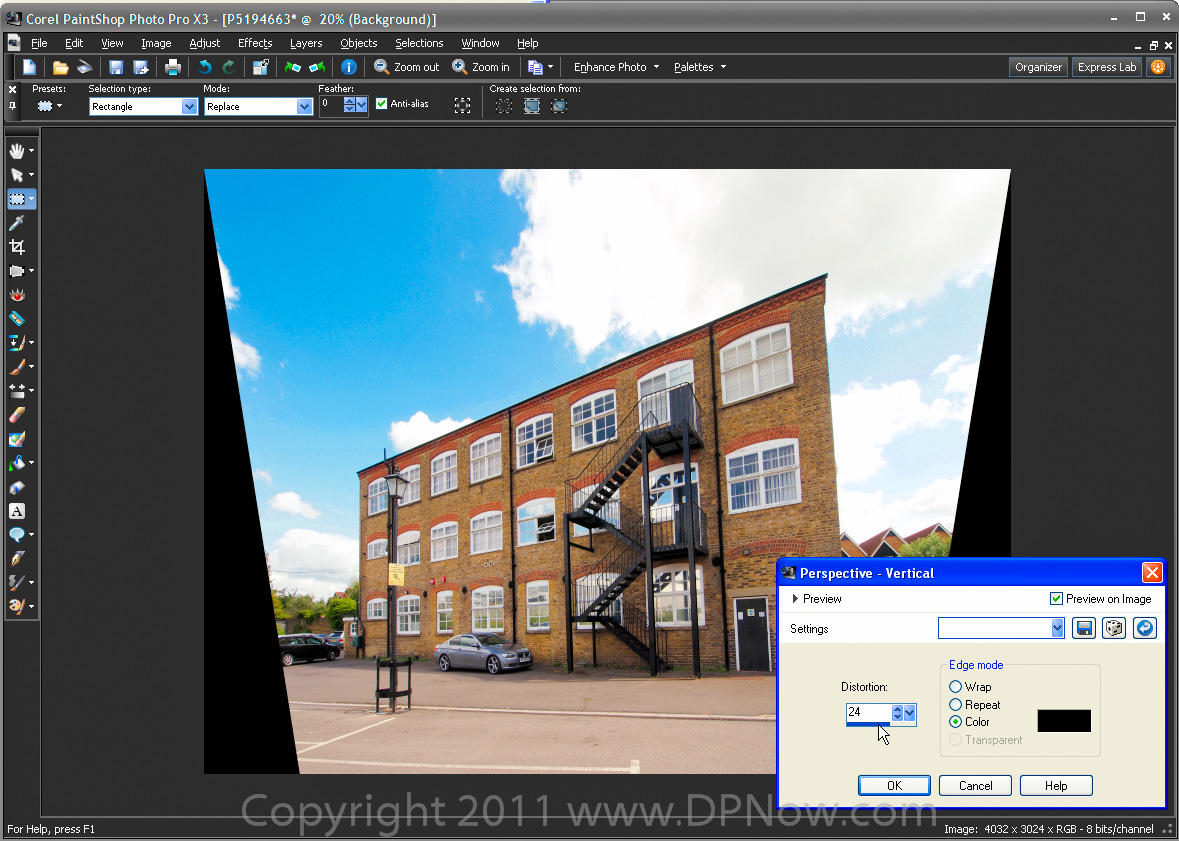Open the Settings presets dropdown

click(x=1058, y=628)
